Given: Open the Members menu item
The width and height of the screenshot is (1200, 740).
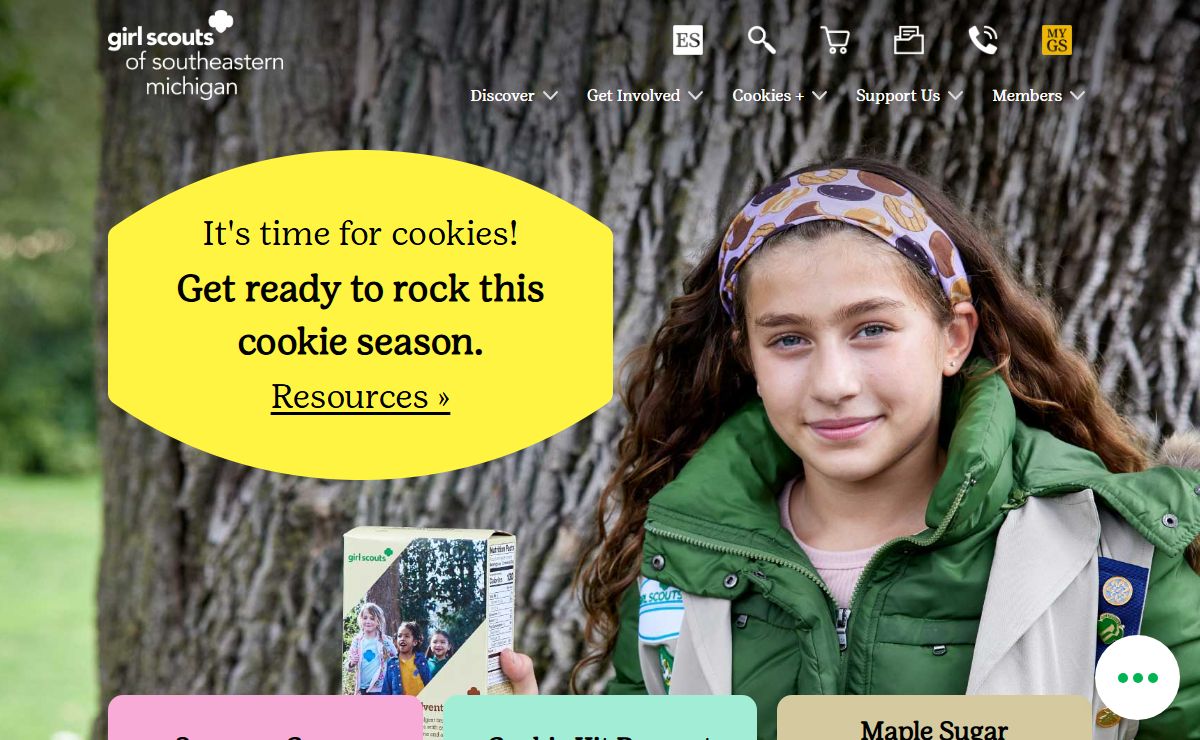Looking at the screenshot, I should point(1027,96).
